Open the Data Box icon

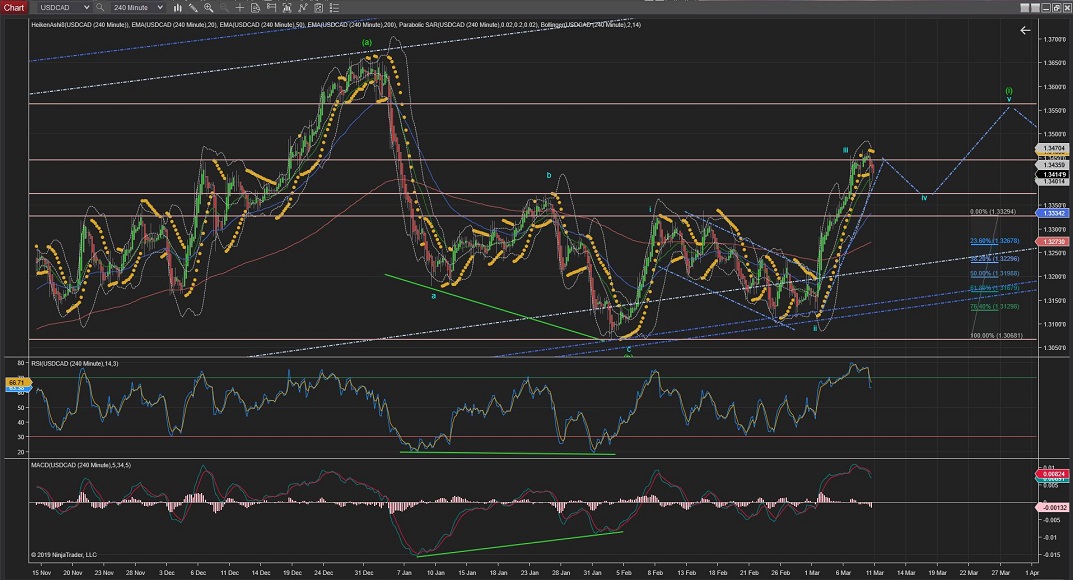pos(318,8)
